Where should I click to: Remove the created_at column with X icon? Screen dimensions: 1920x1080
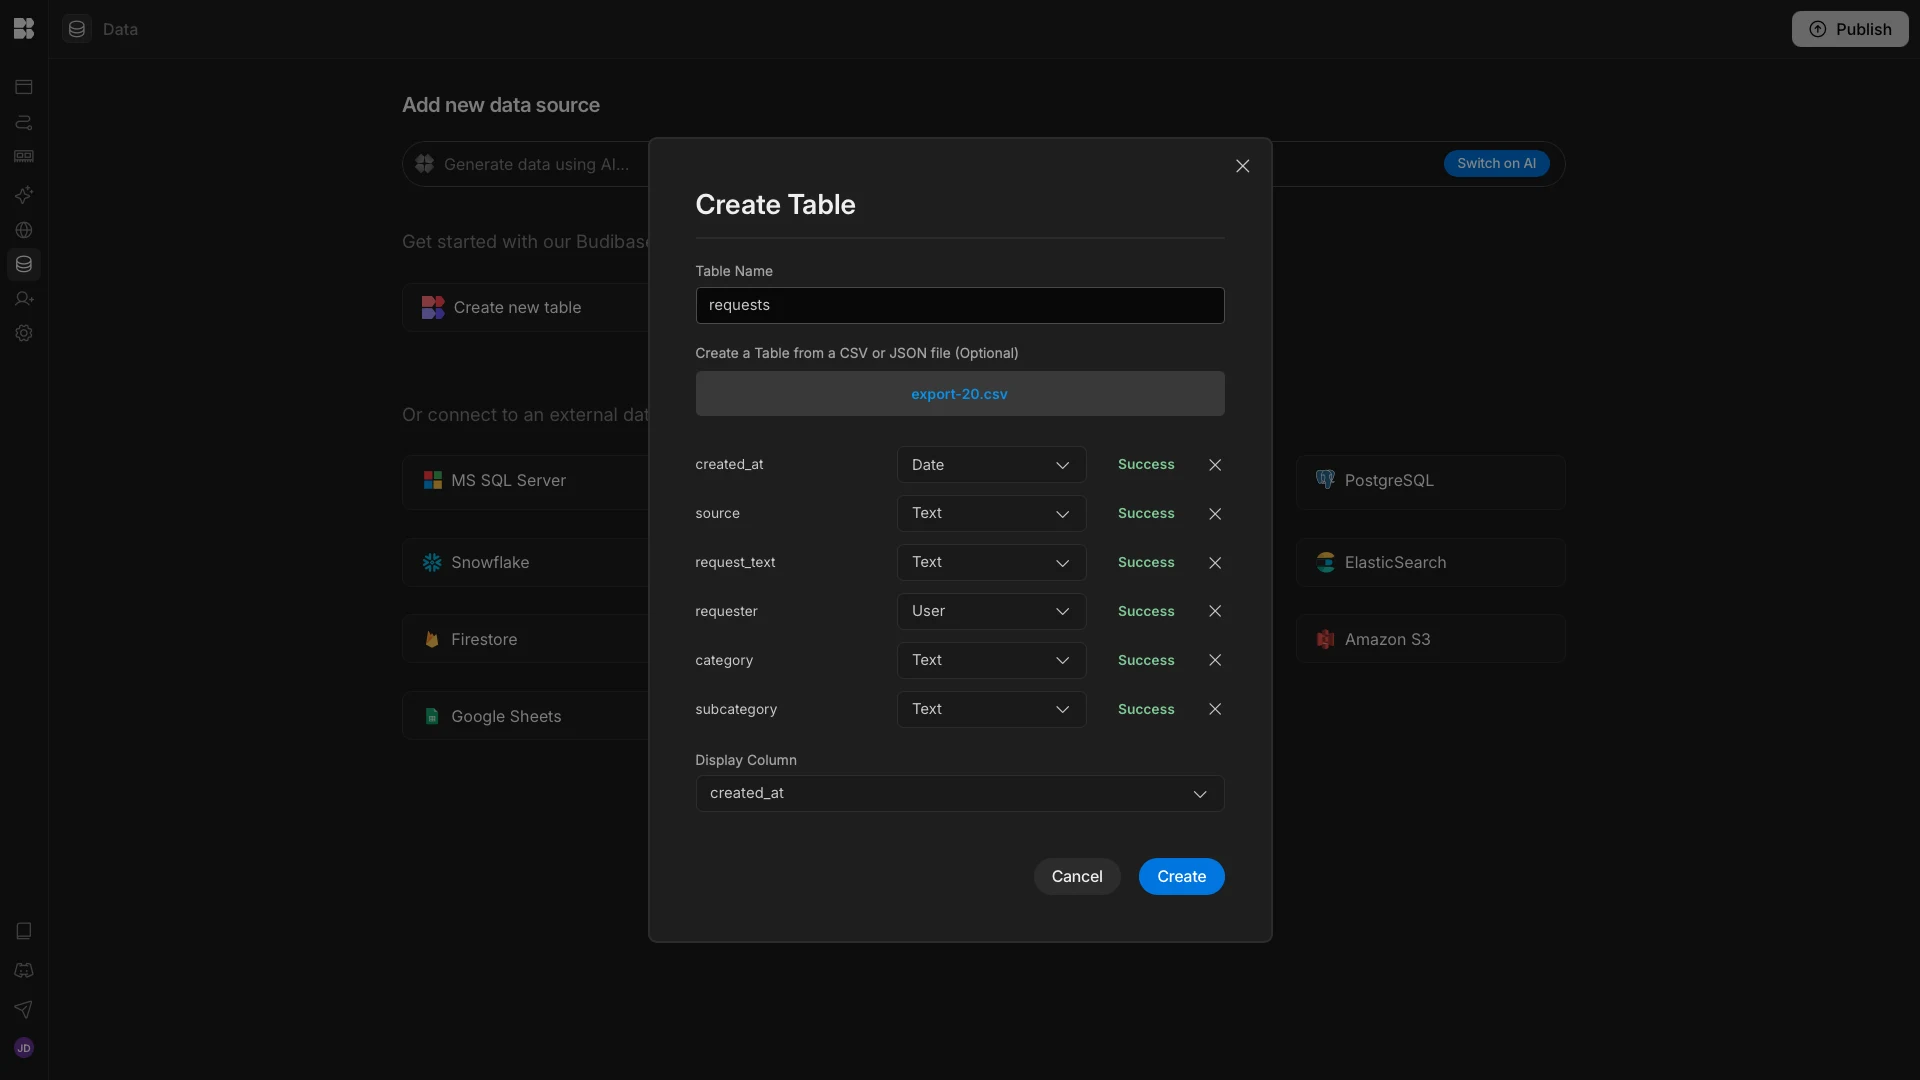pyautogui.click(x=1215, y=465)
